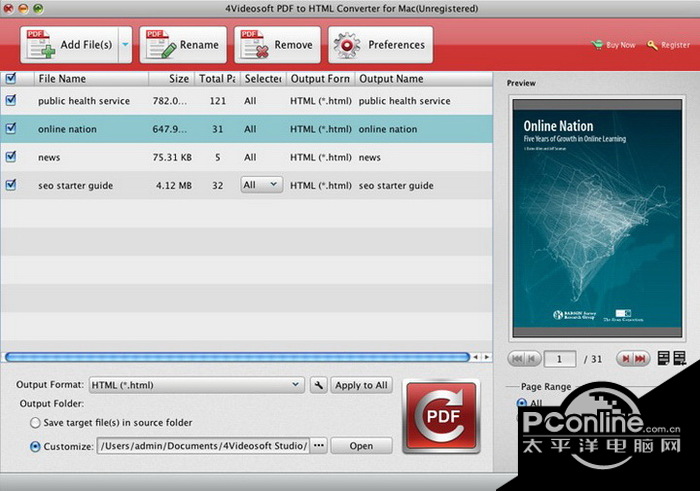Select the seo starter guide file name
This screenshot has height=491, width=700.
tap(75, 186)
